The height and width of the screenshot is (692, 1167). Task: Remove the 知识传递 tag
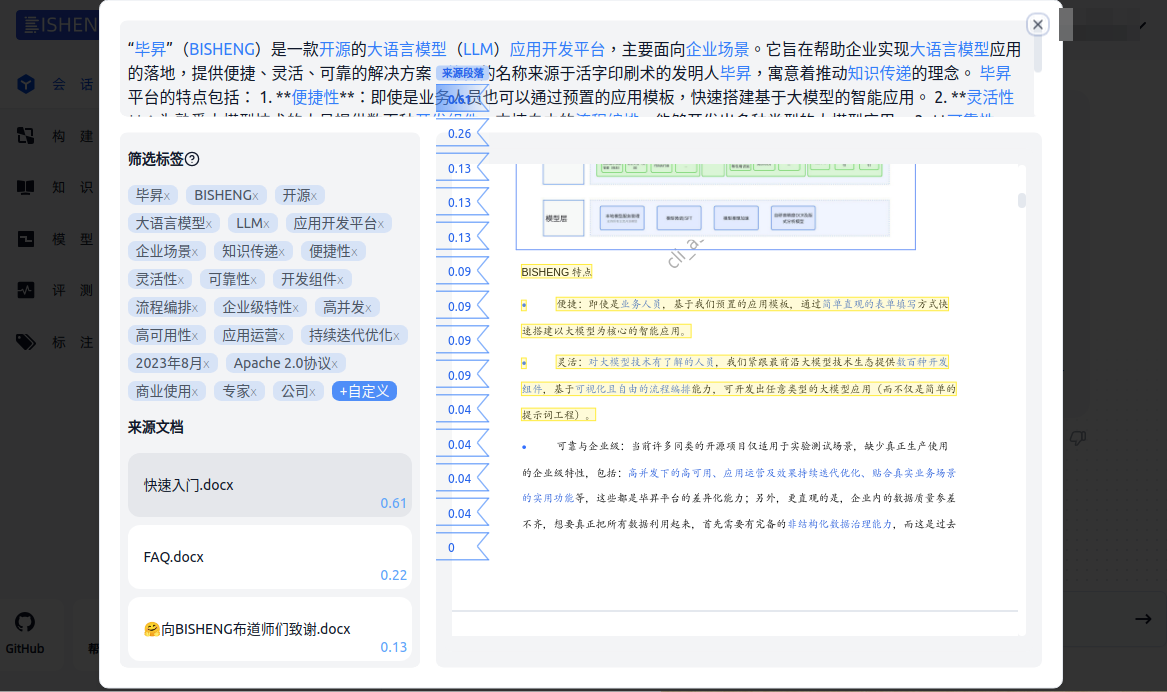coord(282,253)
